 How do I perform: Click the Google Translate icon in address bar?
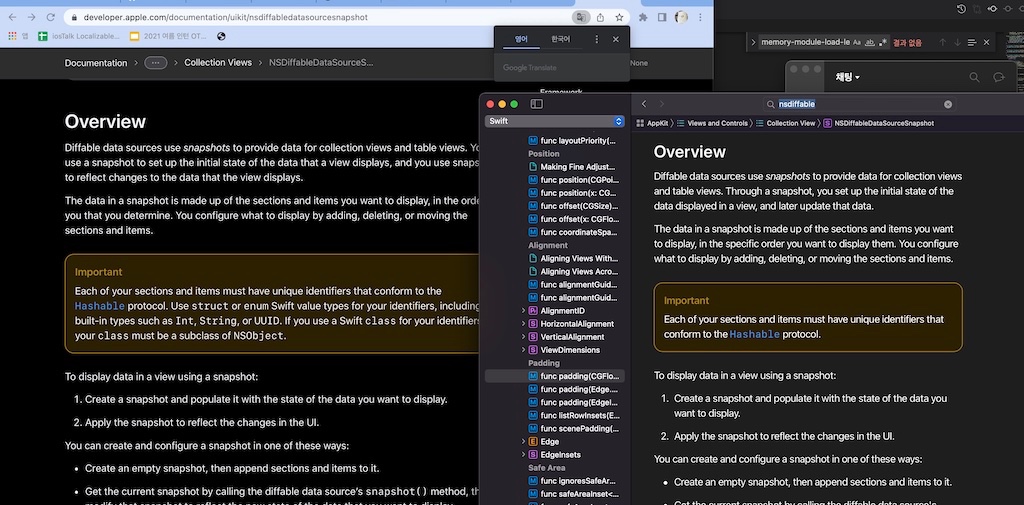point(580,17)
